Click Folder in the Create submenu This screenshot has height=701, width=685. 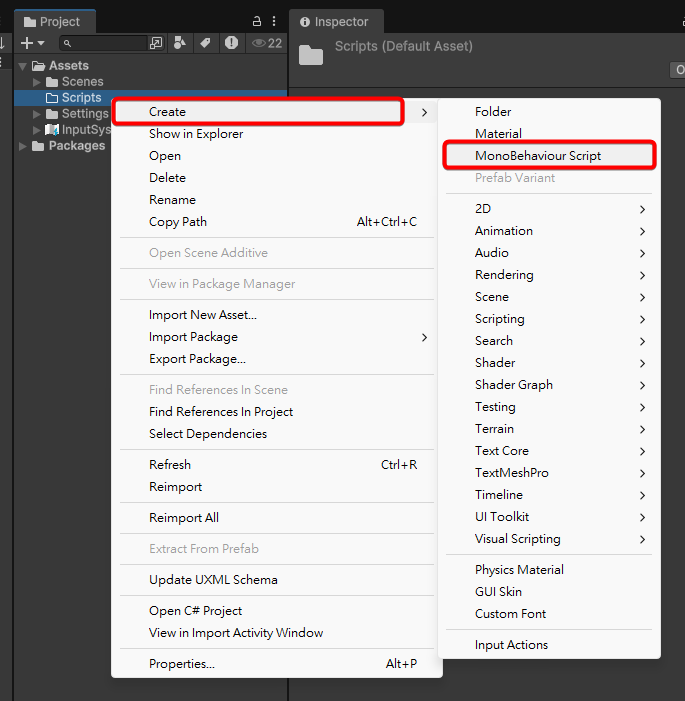coord(493,112)
